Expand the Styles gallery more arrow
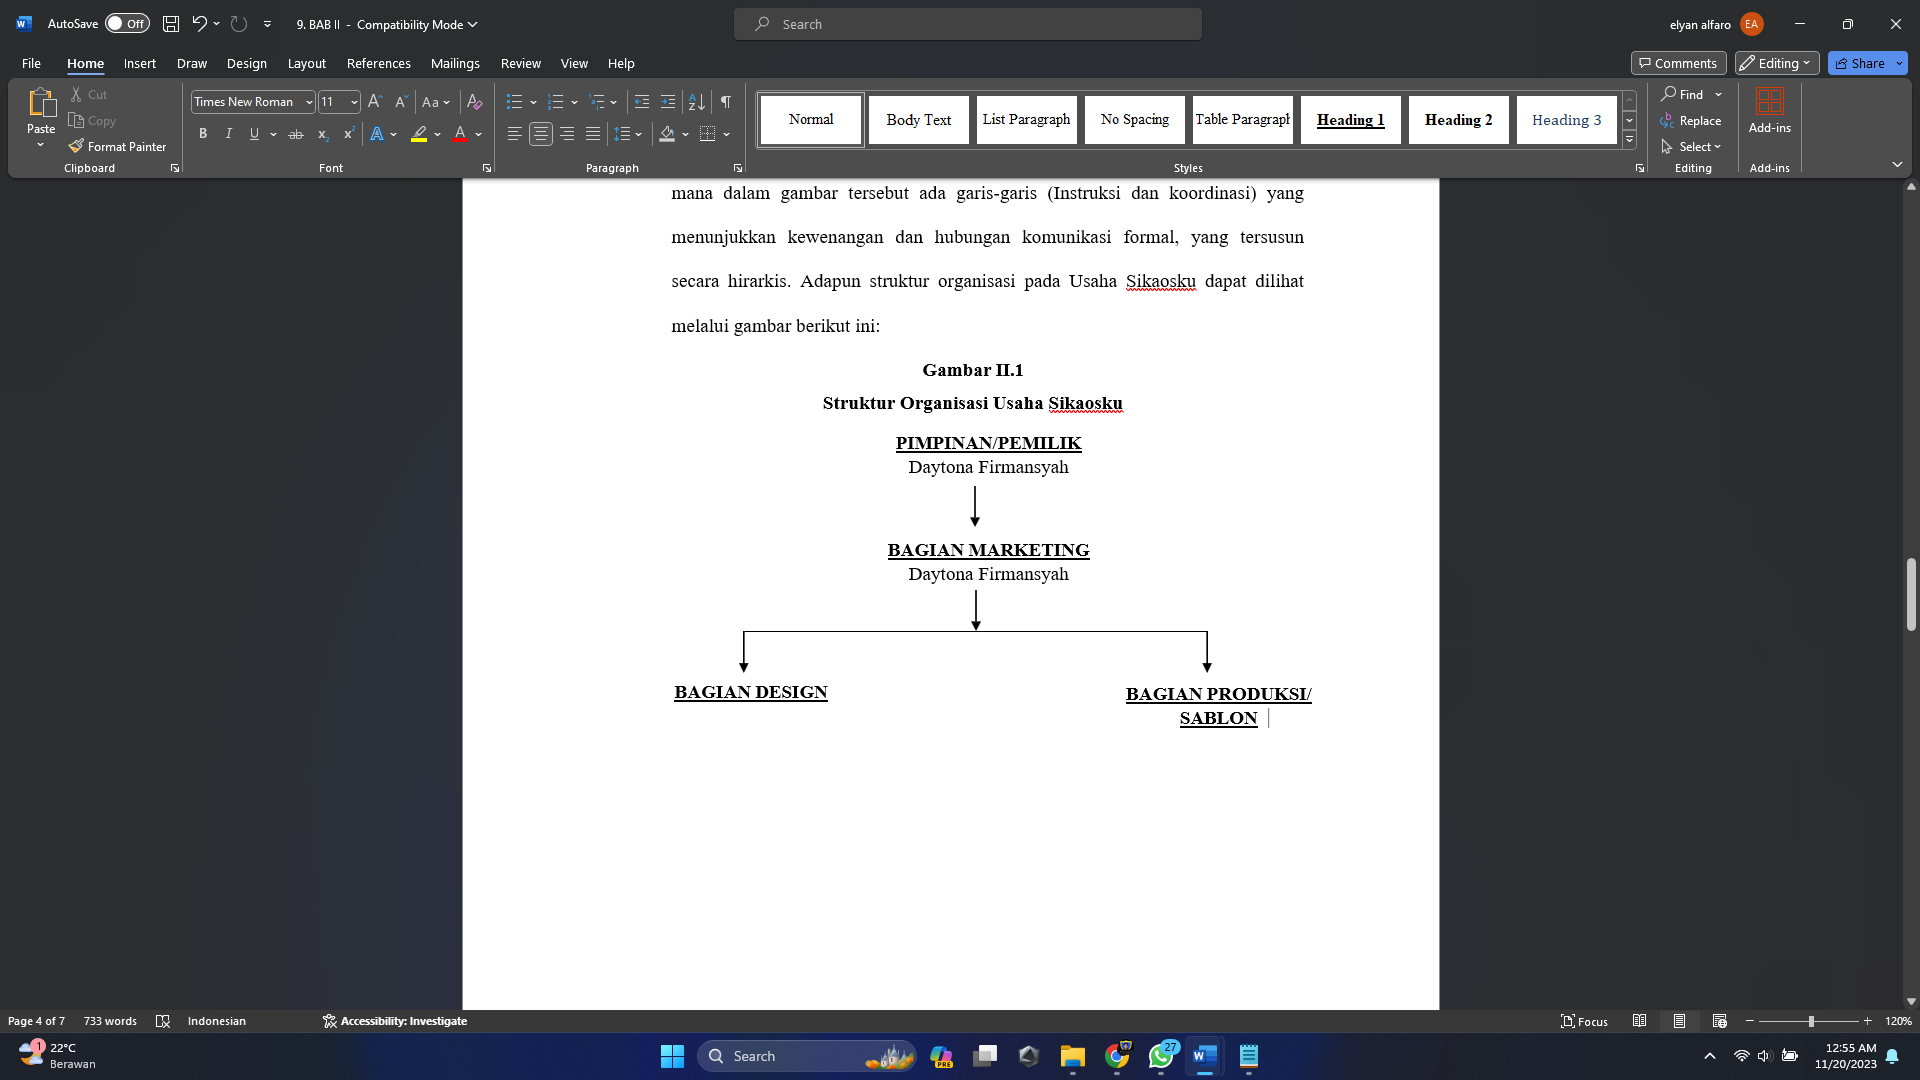This screenshot has height=1080, width=1920. tap(1629, 140)
